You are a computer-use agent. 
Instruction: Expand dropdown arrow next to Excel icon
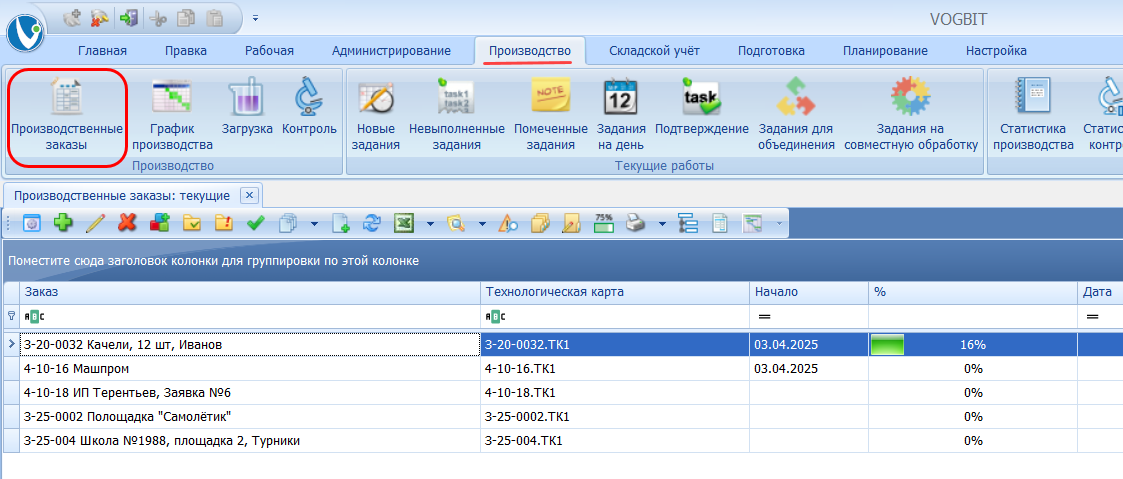[x=430, y=224]
